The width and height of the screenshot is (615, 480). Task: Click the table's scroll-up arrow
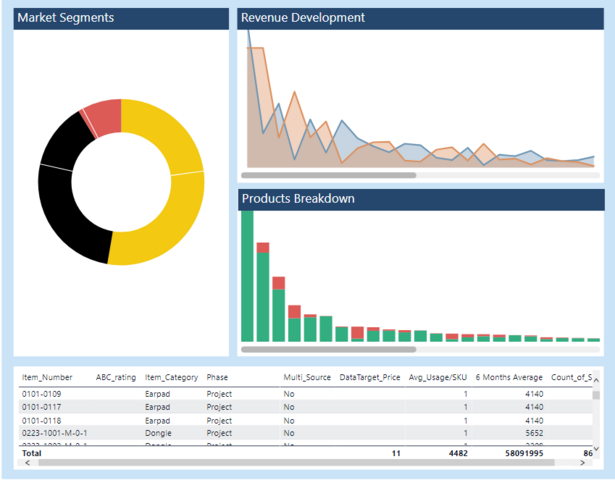tap(597, 379)
